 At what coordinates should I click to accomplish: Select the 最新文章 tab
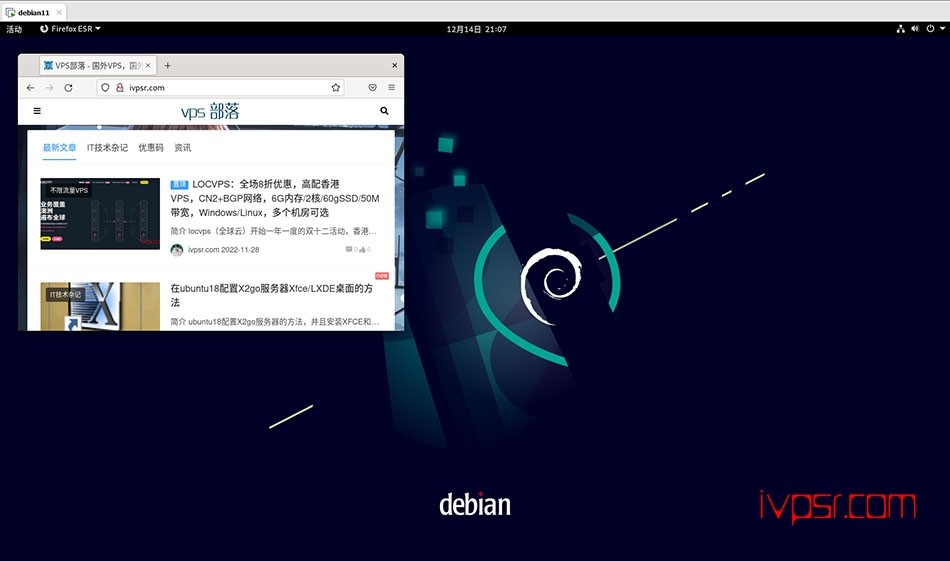(59, 148)
